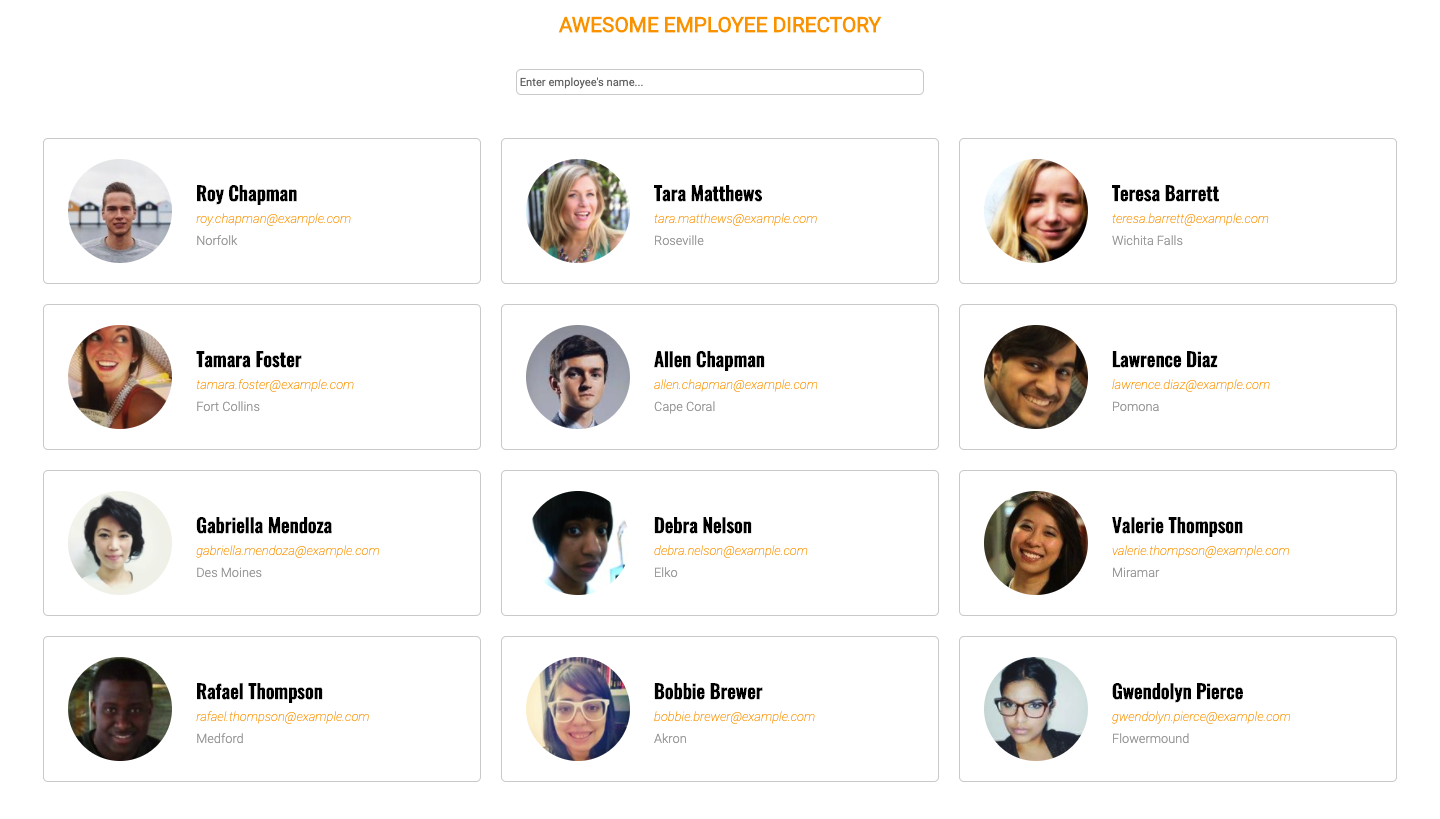This screenshot has height=819, width=1440.
Task: Select Allen Chapman's profile picture
Action: click(x=578, y=377)
